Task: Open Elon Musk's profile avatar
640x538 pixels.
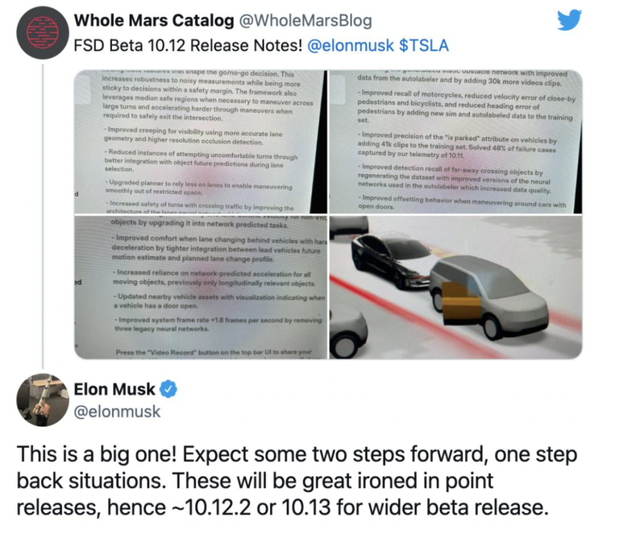Action: (42, 400)
